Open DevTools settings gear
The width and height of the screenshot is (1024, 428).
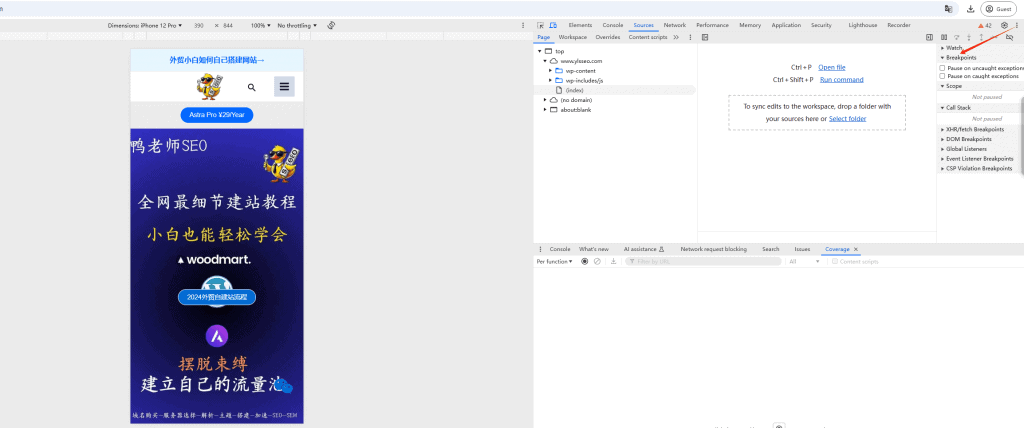coord(1004,25)
